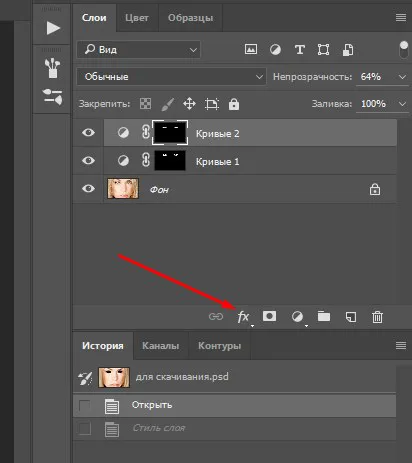This screenshot has height=463, width=412.
Task: Filter layers by shape layers icon
Action: point(323,50)
